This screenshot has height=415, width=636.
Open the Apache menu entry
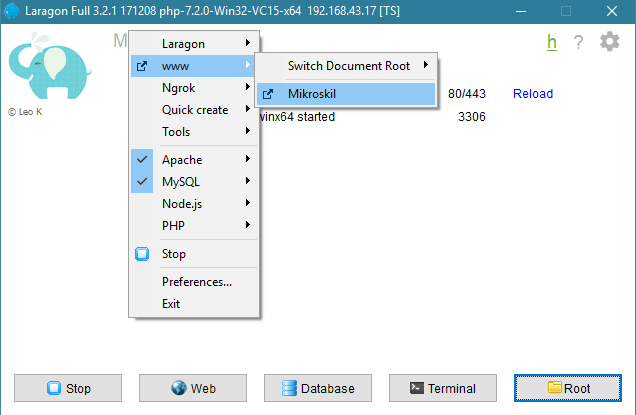[194, 160]
